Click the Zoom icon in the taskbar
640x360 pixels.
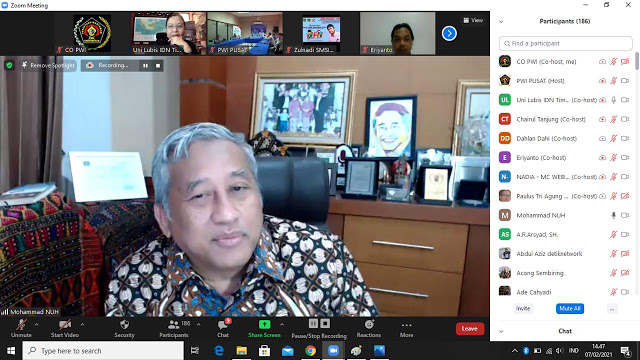[333, 351]
